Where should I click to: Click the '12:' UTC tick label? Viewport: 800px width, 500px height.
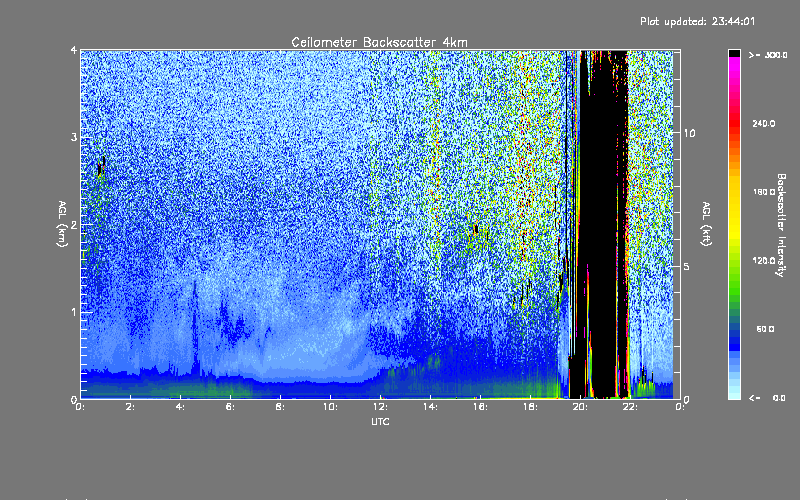coord(380,407)
